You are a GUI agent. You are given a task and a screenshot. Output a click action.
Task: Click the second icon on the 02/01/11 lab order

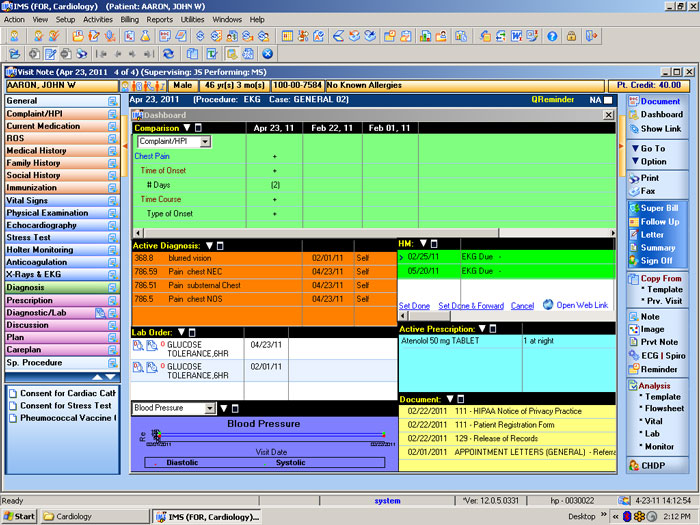pyautogui.click(x=152, y=367)
